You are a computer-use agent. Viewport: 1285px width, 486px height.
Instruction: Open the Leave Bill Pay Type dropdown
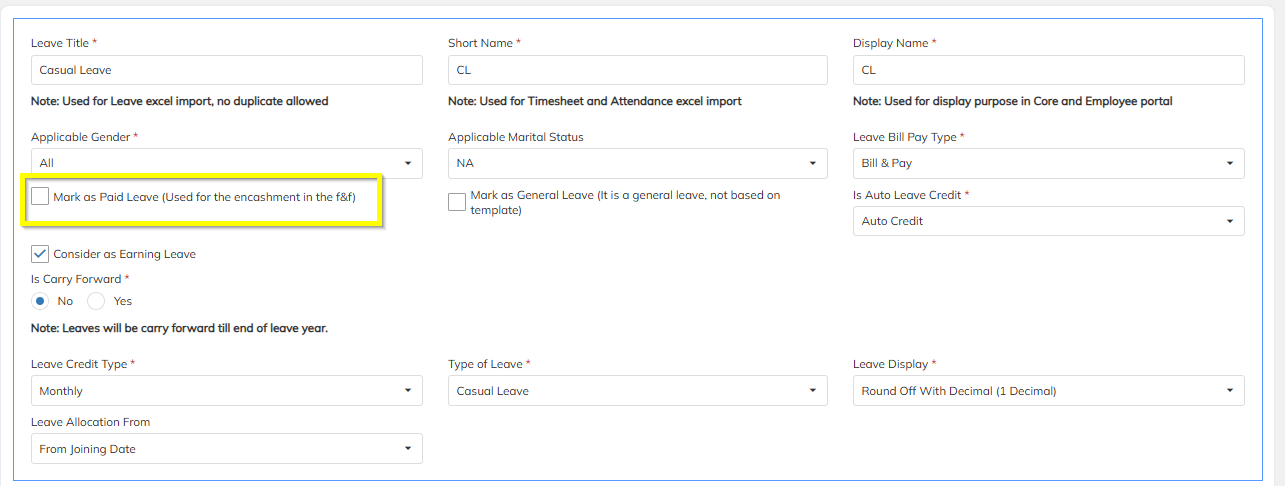(x=1048, y=163)
